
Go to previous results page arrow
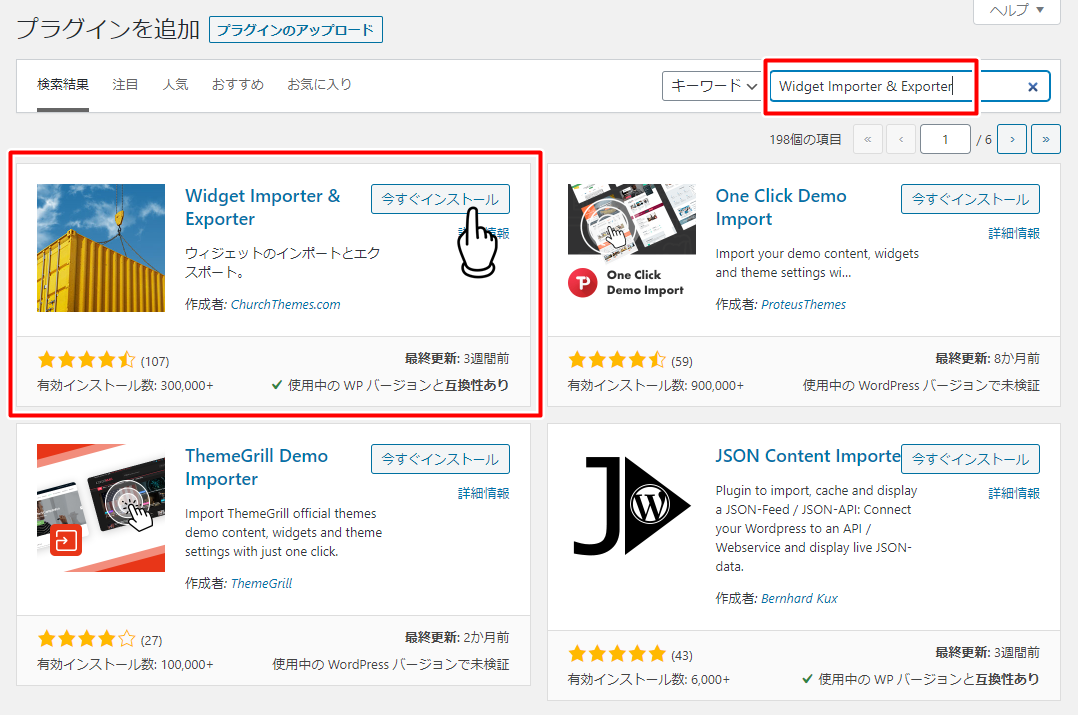pyautogui.click(x=901, y=140)
